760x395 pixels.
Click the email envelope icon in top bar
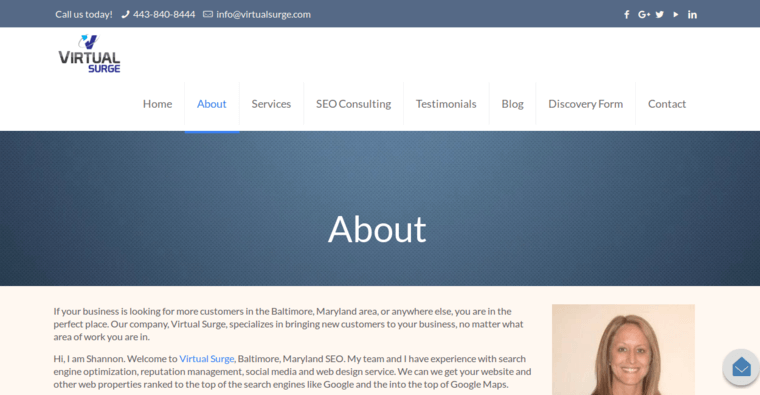(208, 15)
